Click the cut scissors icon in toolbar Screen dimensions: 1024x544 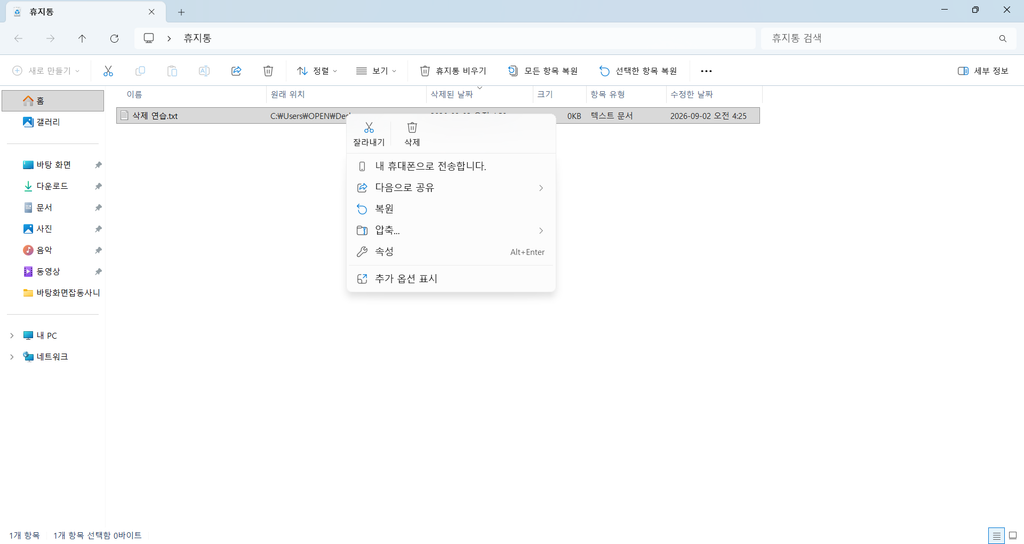108,71
